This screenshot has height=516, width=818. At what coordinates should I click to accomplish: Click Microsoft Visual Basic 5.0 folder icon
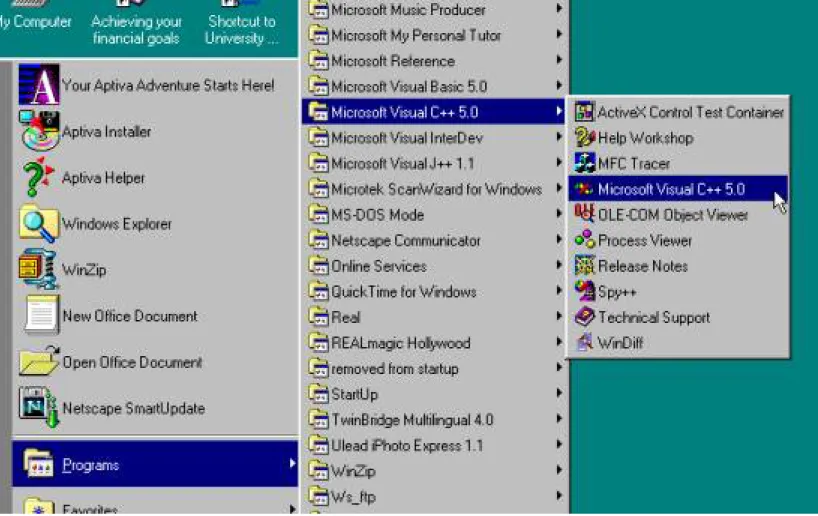[318, 86]
